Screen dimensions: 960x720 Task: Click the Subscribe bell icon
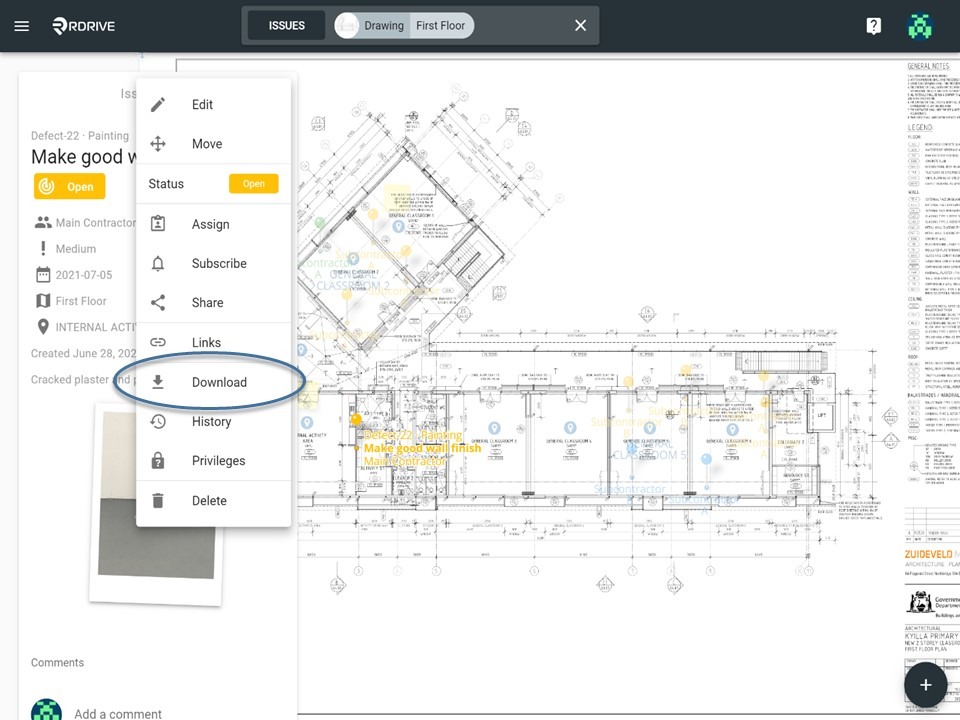158,263
